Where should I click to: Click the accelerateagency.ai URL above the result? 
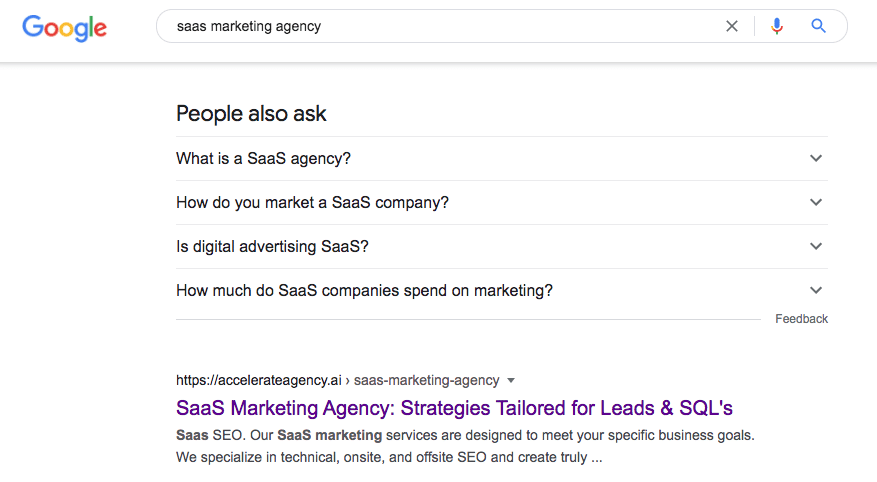click(259, 380)
